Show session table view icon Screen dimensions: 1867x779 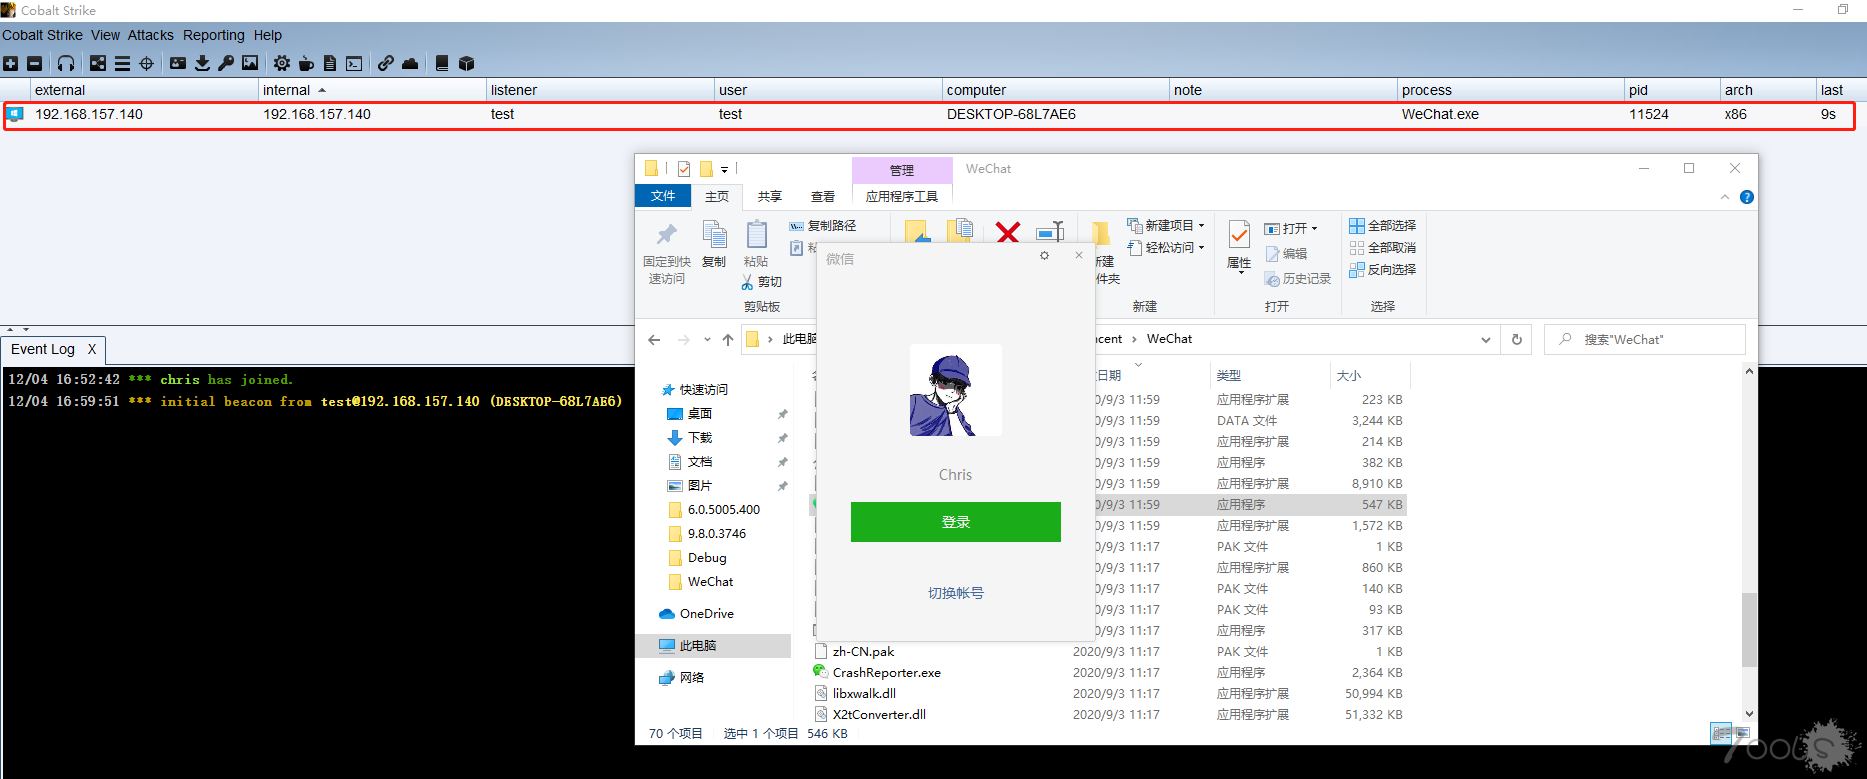[x=122, y=63]
